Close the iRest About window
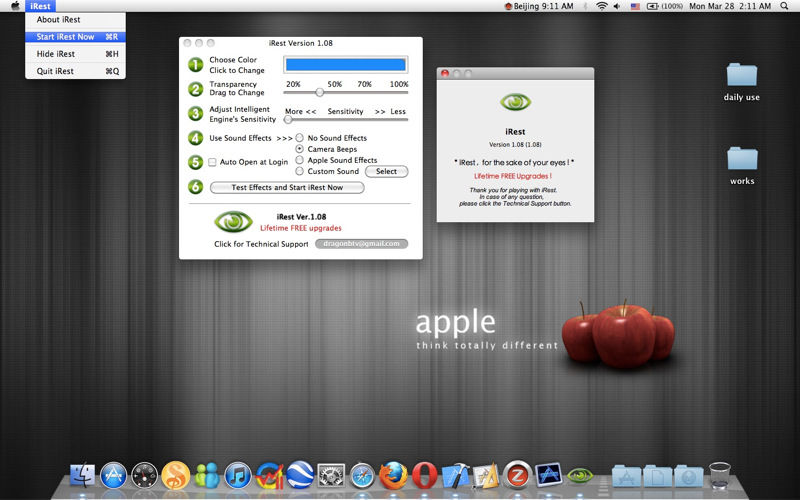The image size is (800, 500). 445,73
